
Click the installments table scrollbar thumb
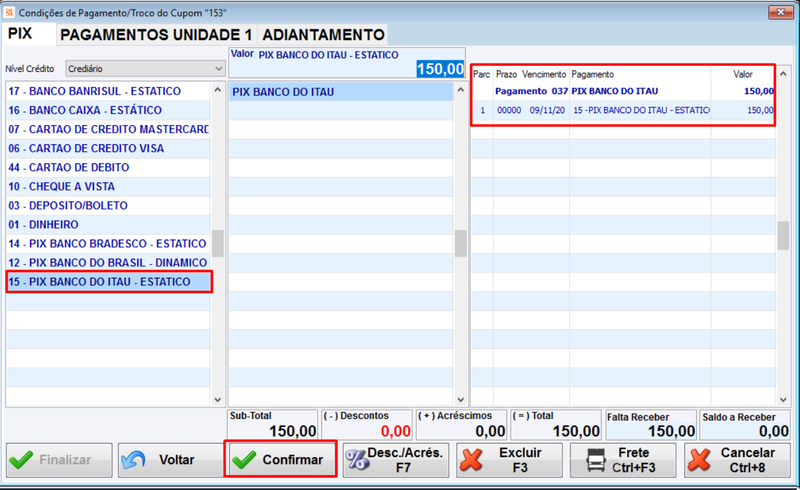click(x=783, y=235)
